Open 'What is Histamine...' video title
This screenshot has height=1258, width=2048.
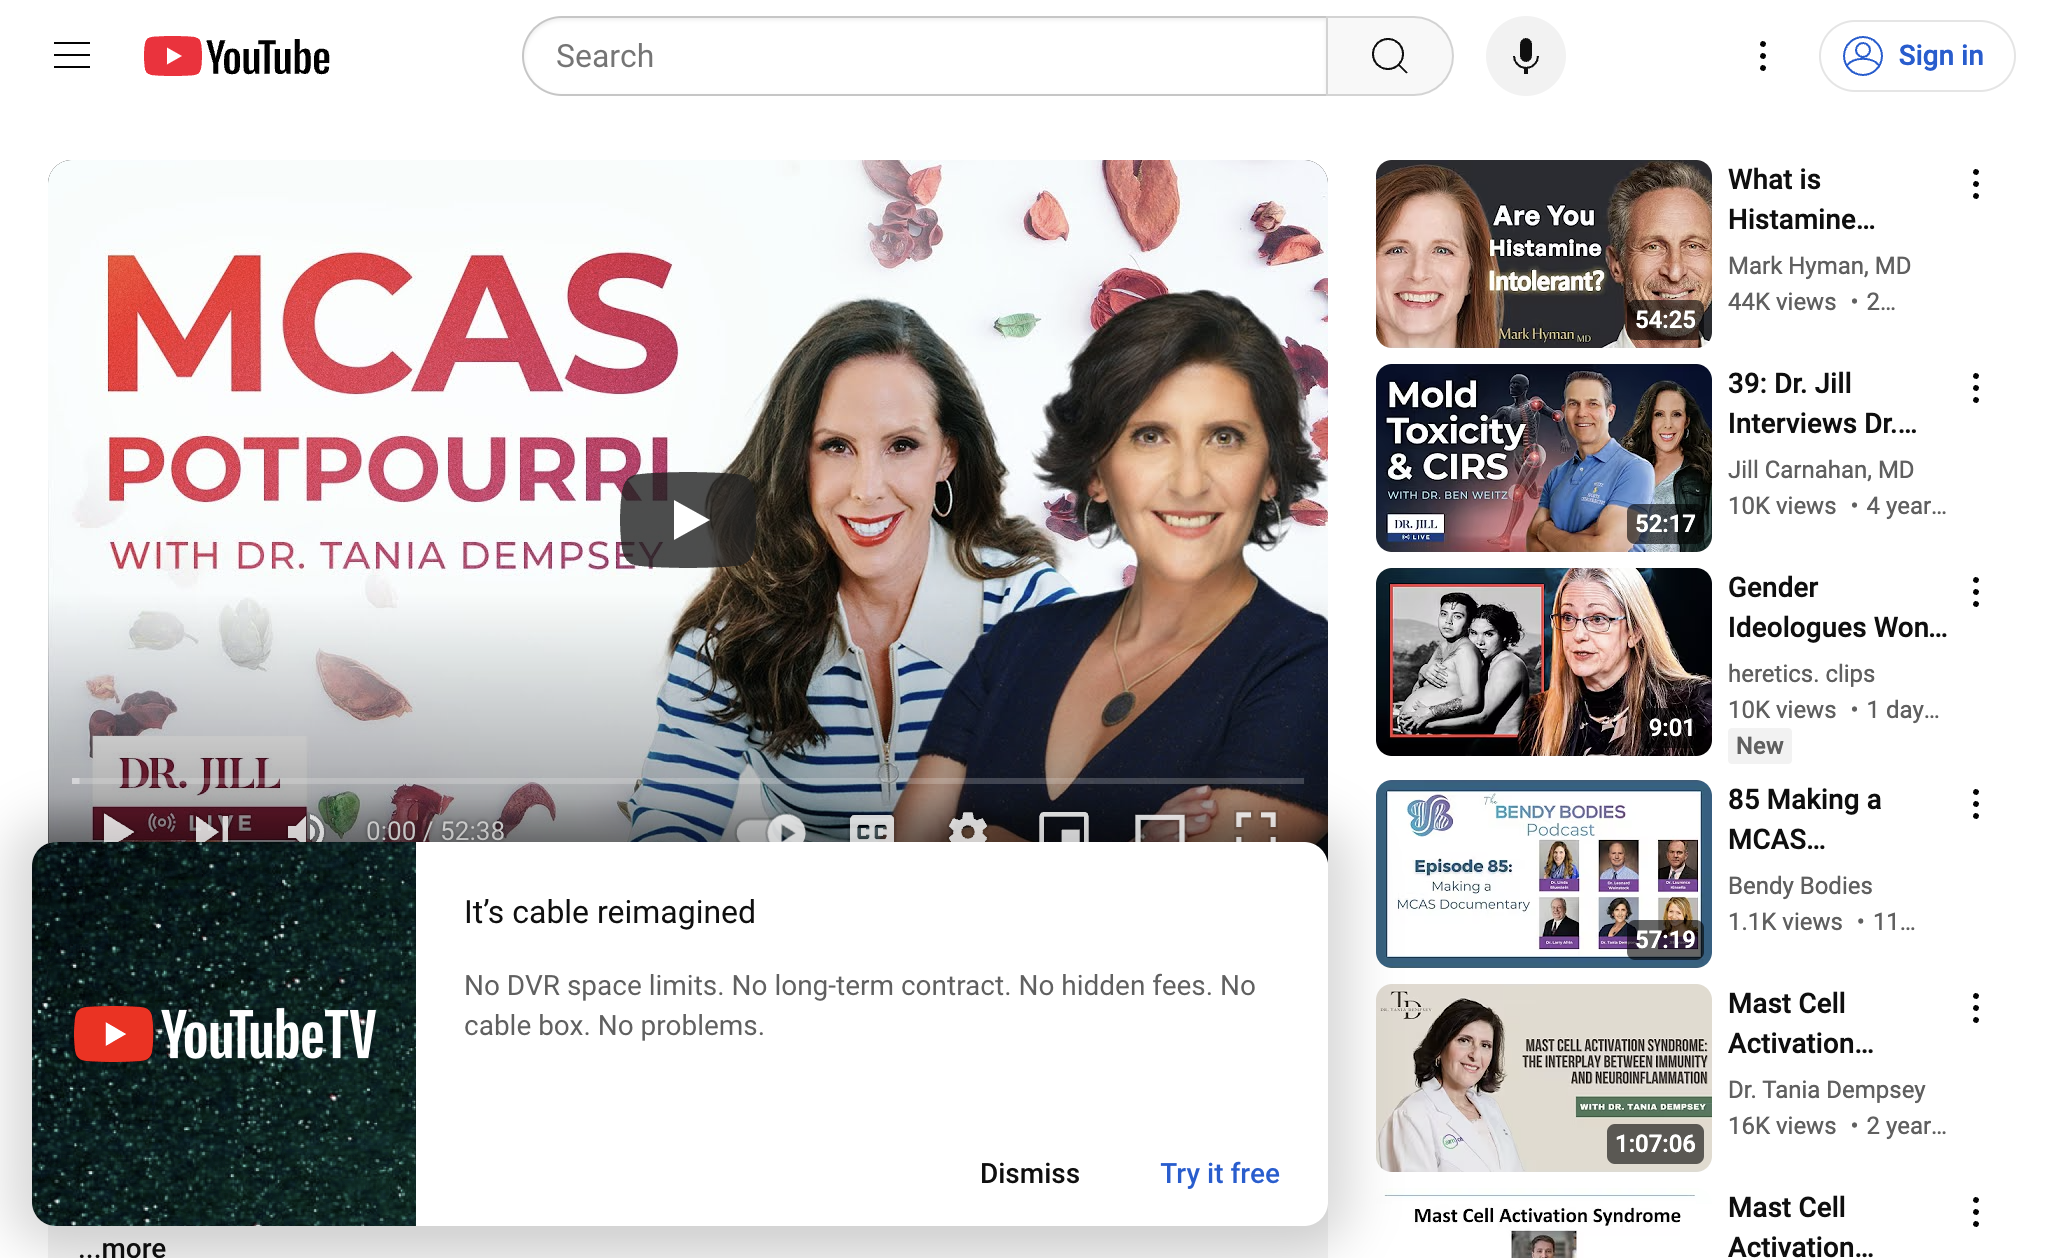pyautogui.click(x=1801, y=199)
